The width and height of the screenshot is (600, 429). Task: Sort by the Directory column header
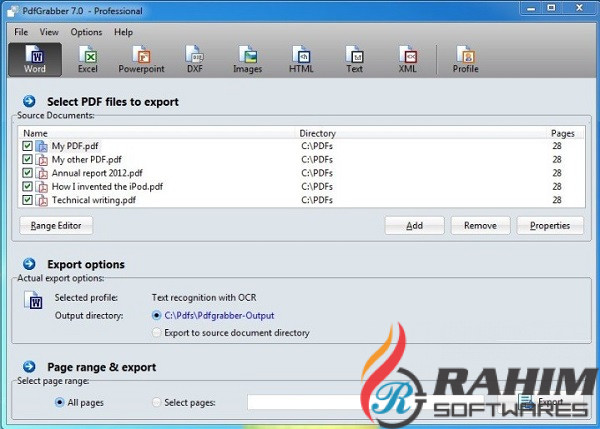coord(317,133)
